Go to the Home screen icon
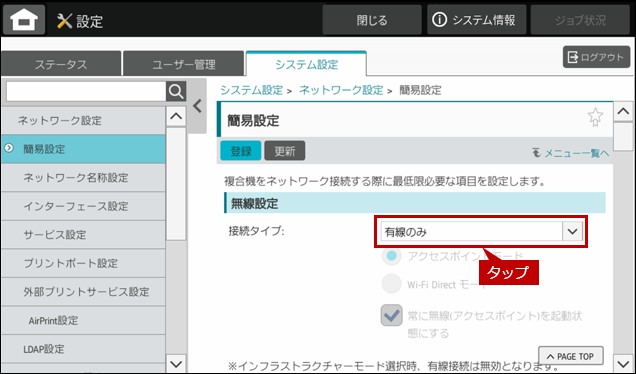 [x=24, y=19]
